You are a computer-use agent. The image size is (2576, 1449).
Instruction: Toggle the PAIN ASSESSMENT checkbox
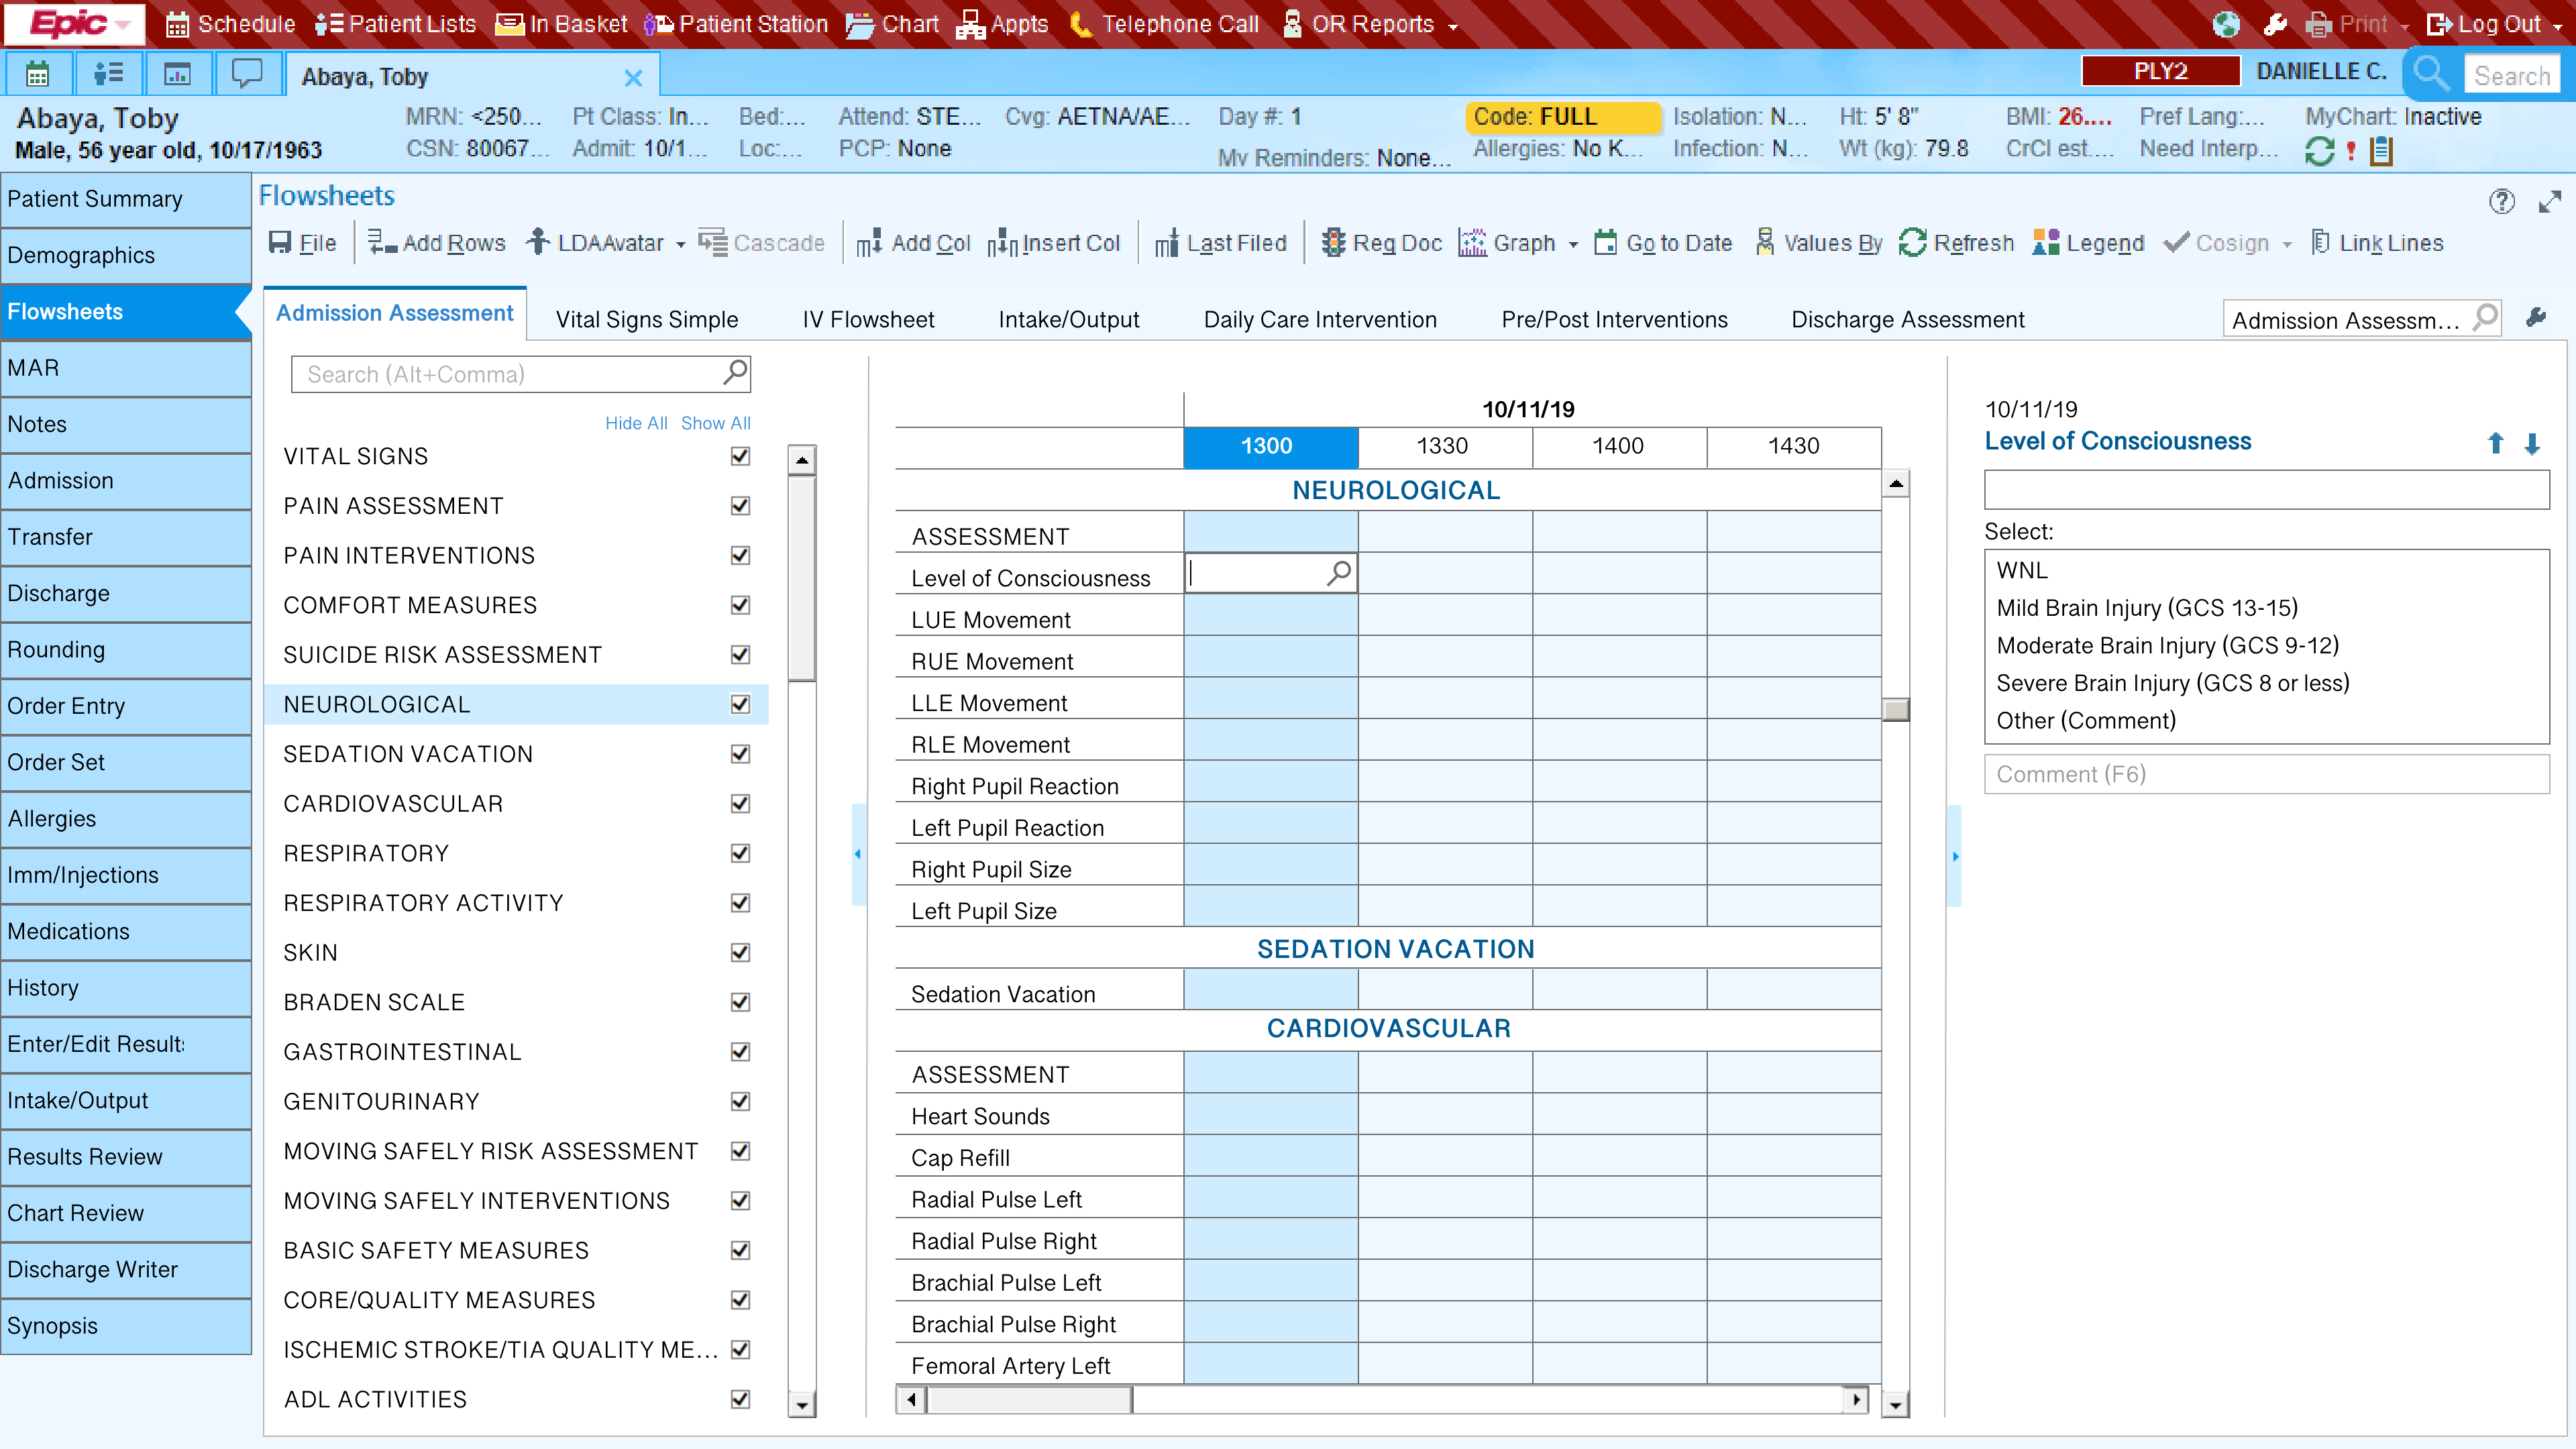click(x=740, y=506)
